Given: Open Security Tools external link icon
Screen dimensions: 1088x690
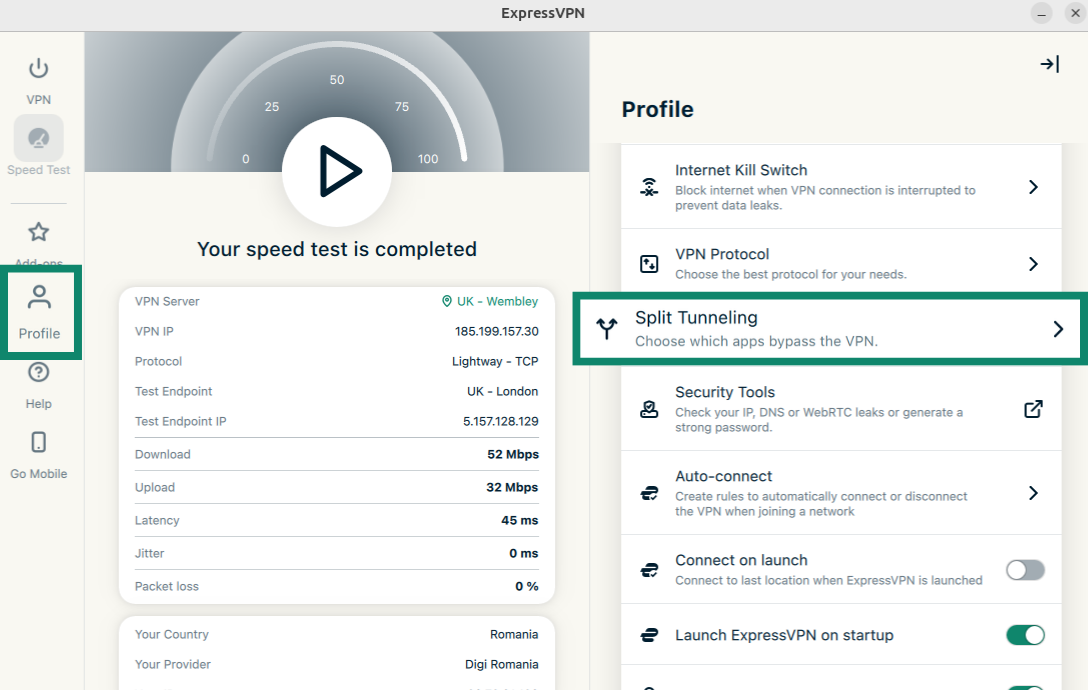Looking at the screenshot, I should point(1033,409).
